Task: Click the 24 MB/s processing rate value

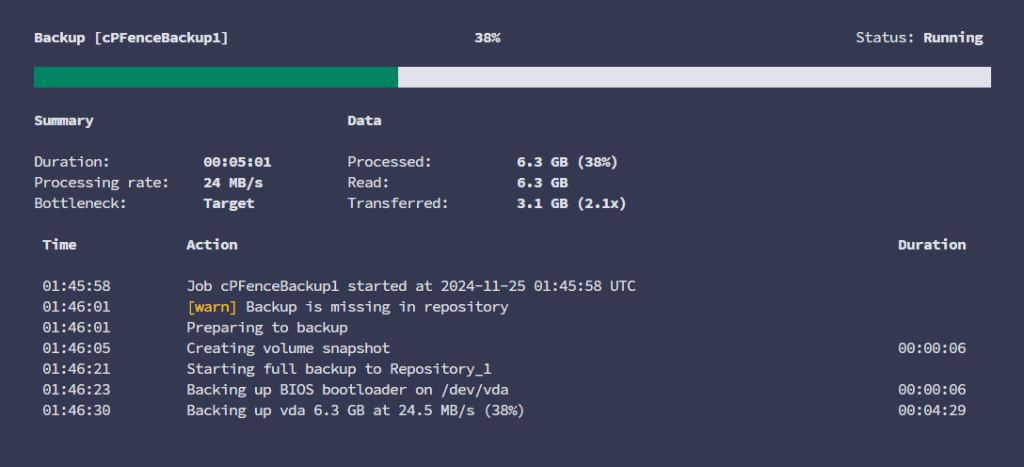Action: [233, 183]
